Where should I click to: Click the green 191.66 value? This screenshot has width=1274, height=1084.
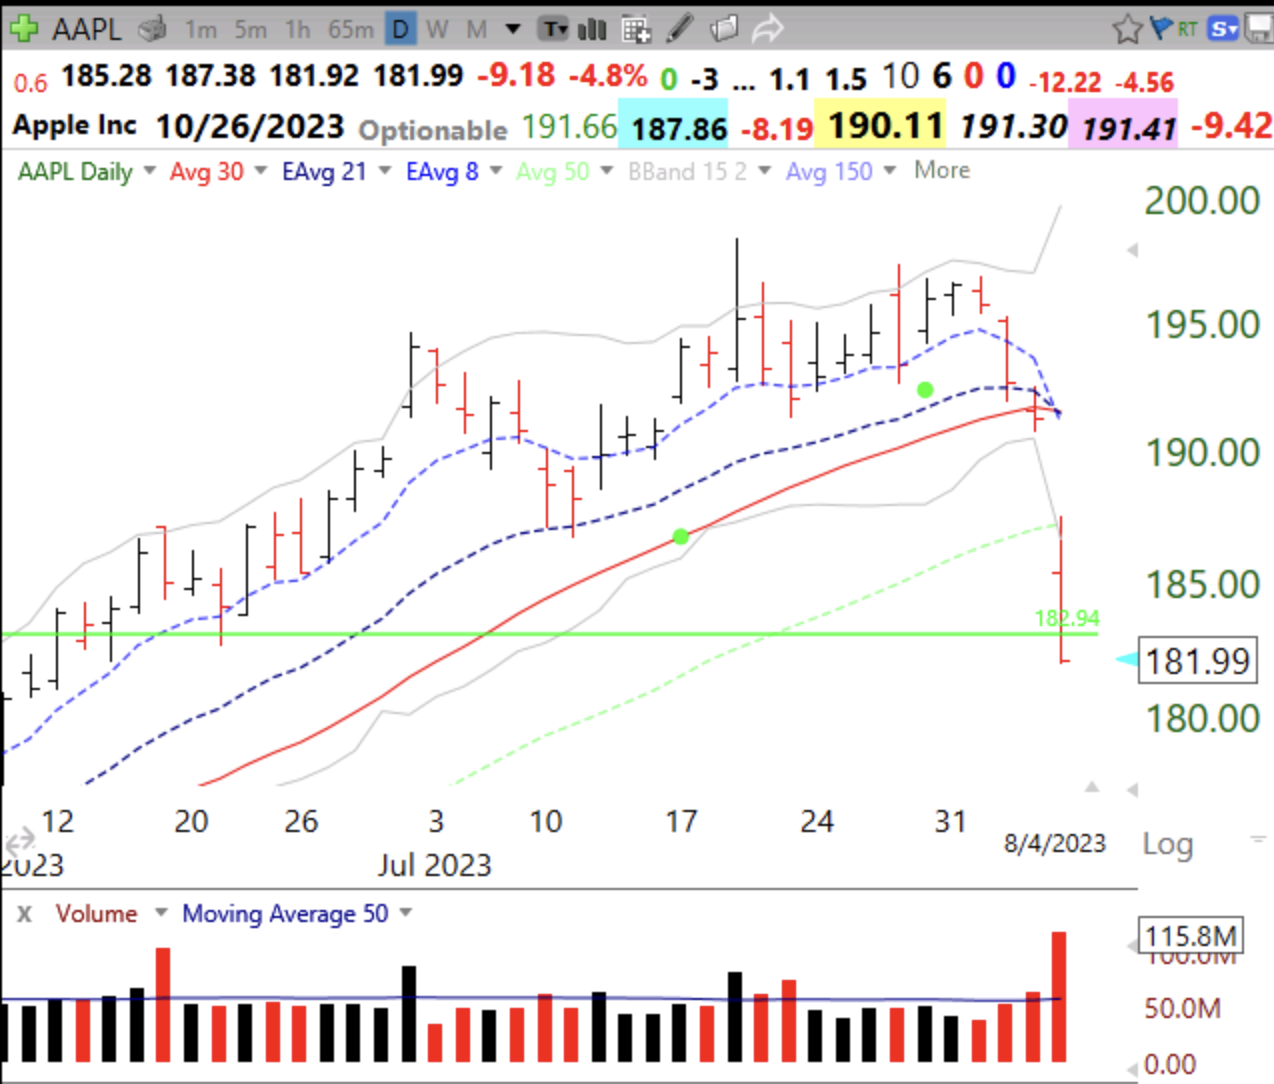pos(569,127)
